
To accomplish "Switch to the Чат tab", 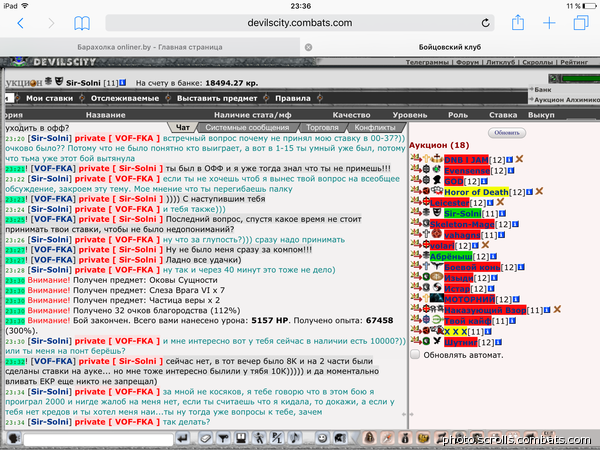I will pyautogui.click(x=183, y=127).
